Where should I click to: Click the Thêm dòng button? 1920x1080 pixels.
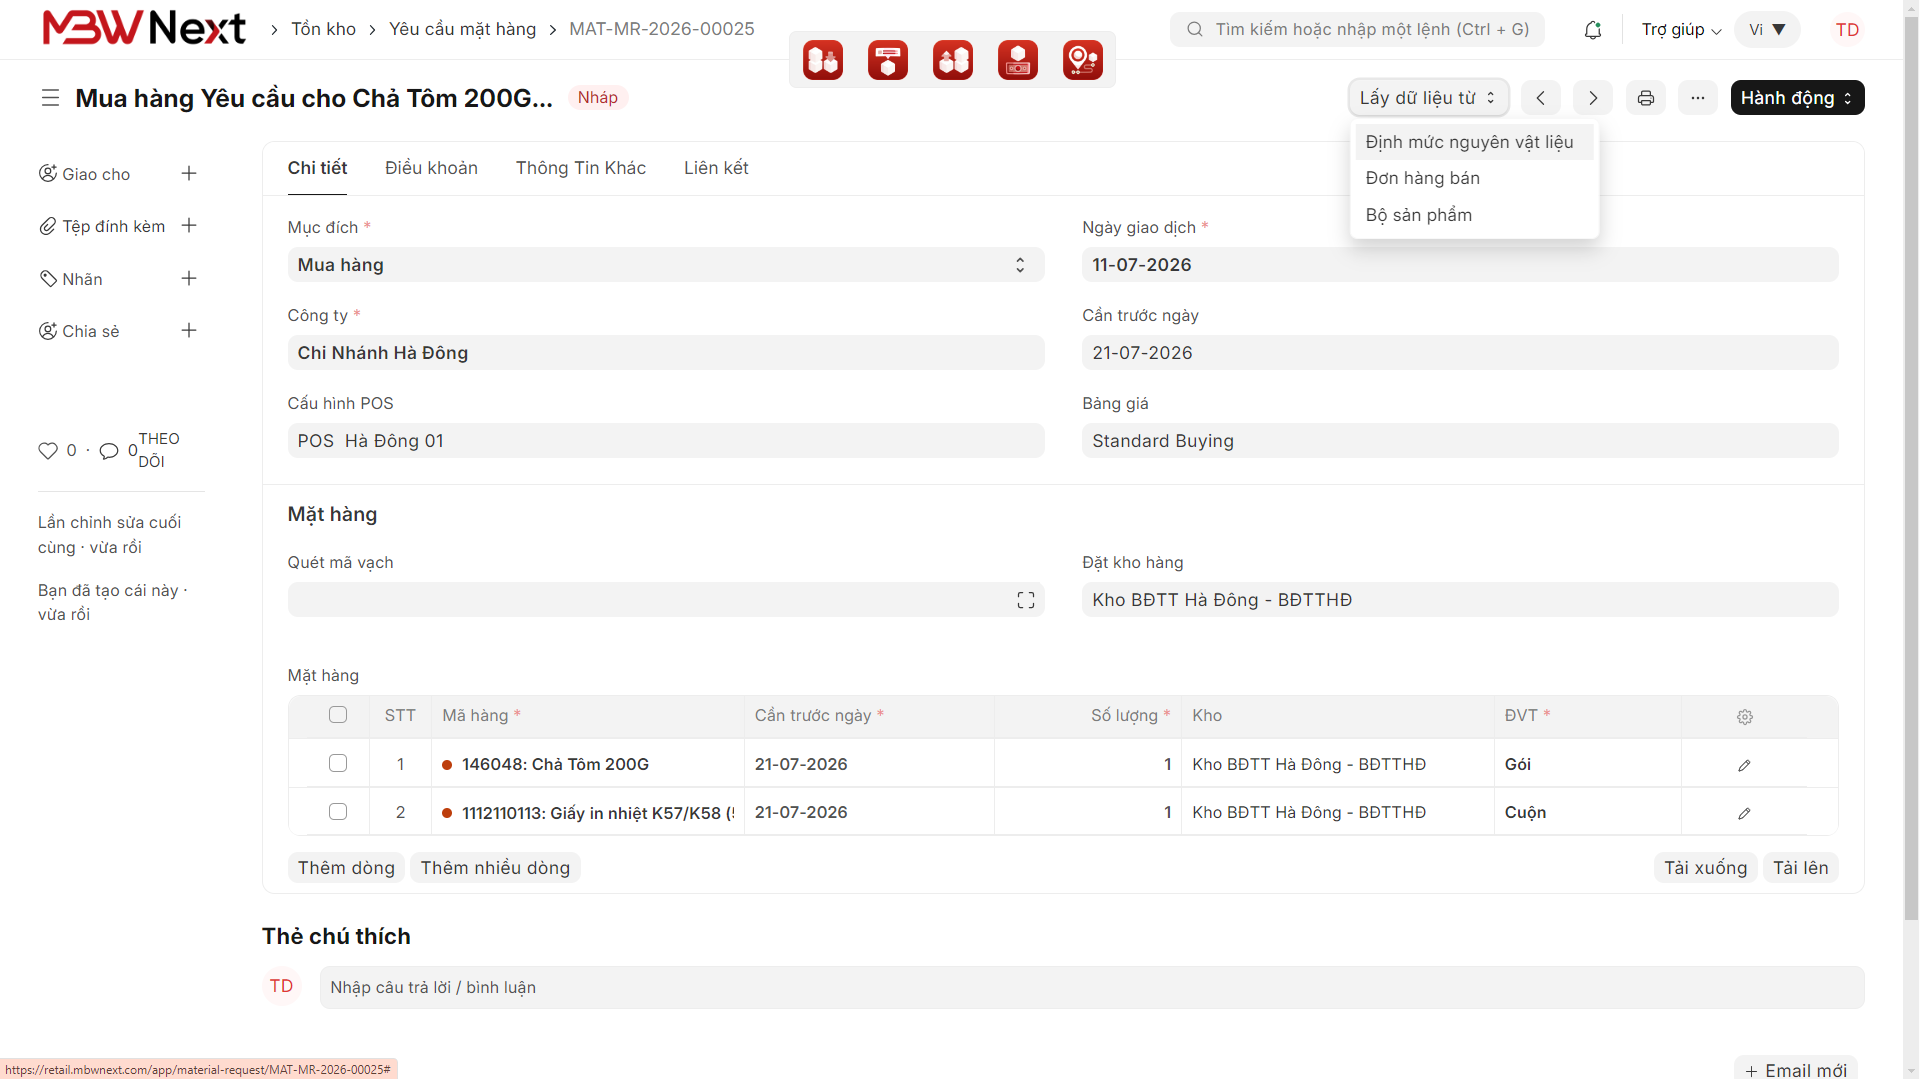coord(346,868)
